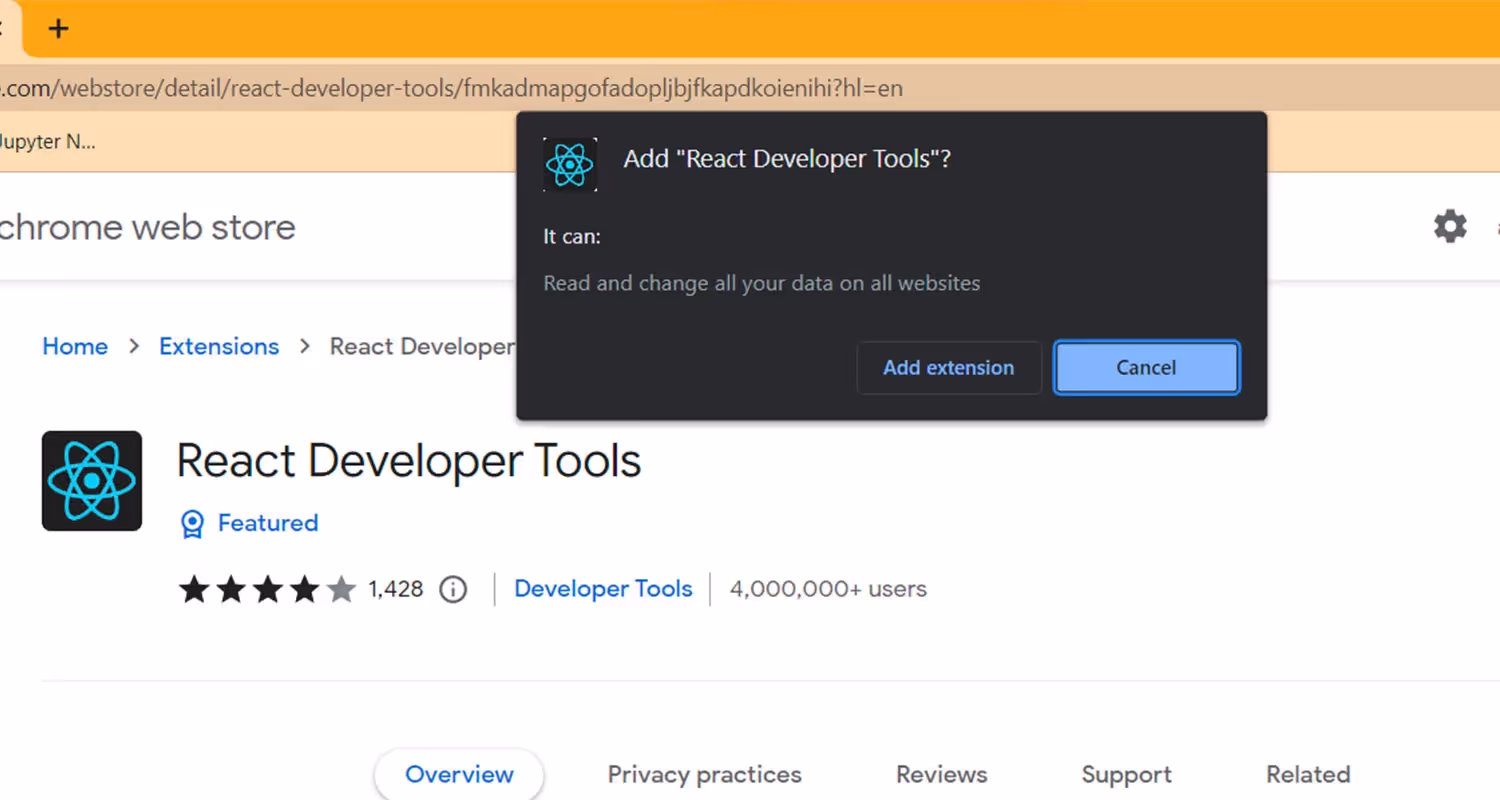Open the Reviews tab
Screen dimensions: 1500x800
(x=941, y=774)
